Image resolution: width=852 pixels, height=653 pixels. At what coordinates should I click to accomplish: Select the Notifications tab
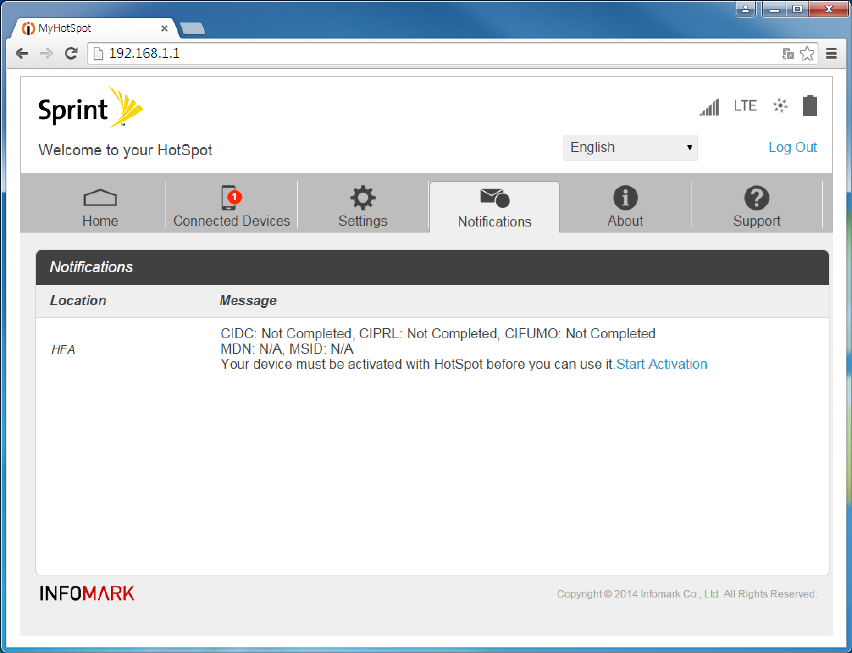point(494,208)
